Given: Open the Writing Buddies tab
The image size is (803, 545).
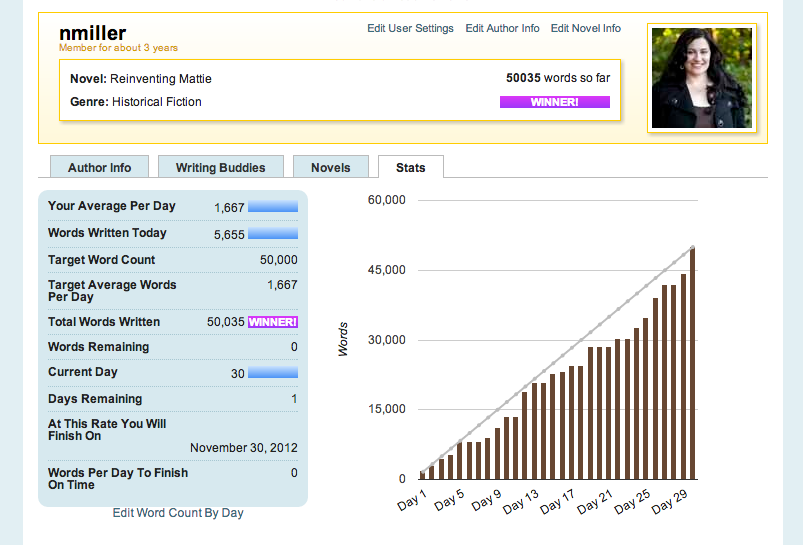Looking at the screenshot, I should pos(221,167).
